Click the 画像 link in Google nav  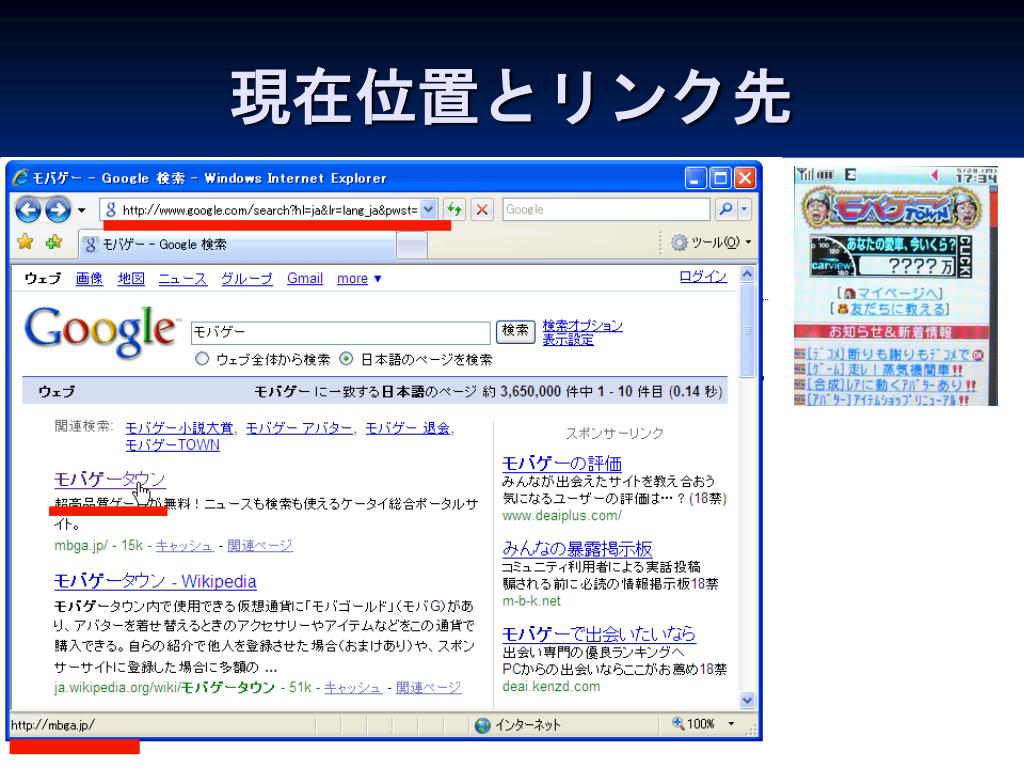(x=89, y=279)
